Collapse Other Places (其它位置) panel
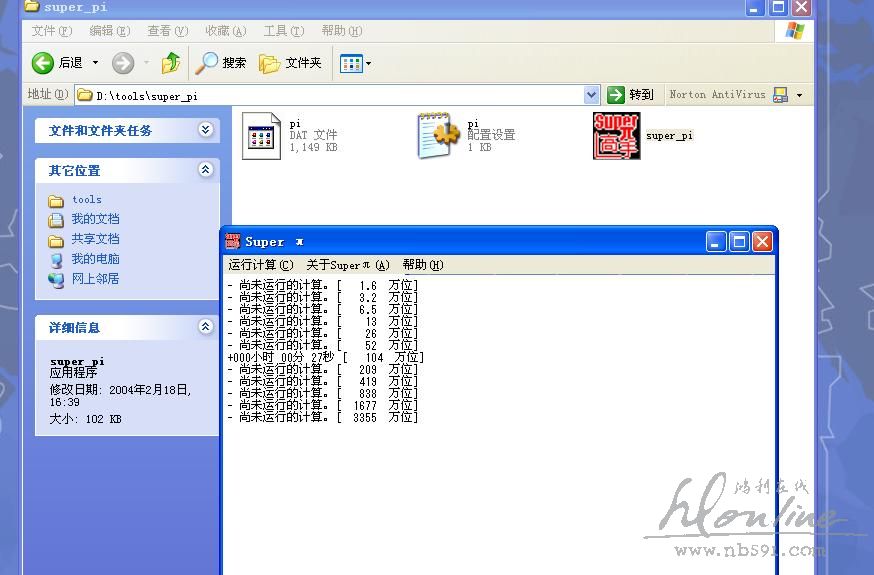The width and height of the screenshot is (874, 575). pyautogui.click(x=206, y=169)
